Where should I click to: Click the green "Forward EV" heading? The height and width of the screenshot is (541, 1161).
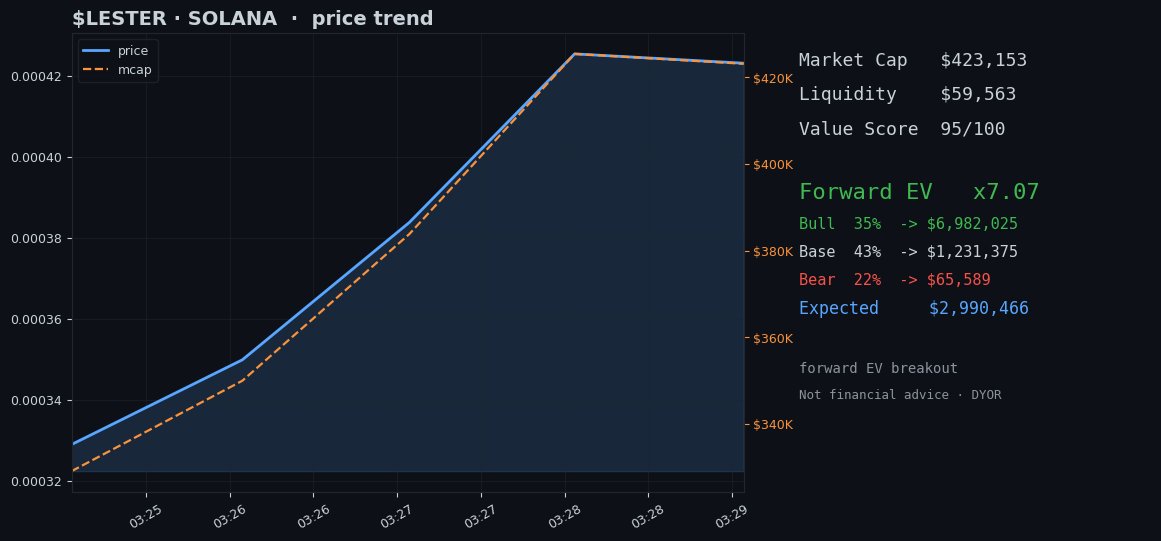[866, 192]
